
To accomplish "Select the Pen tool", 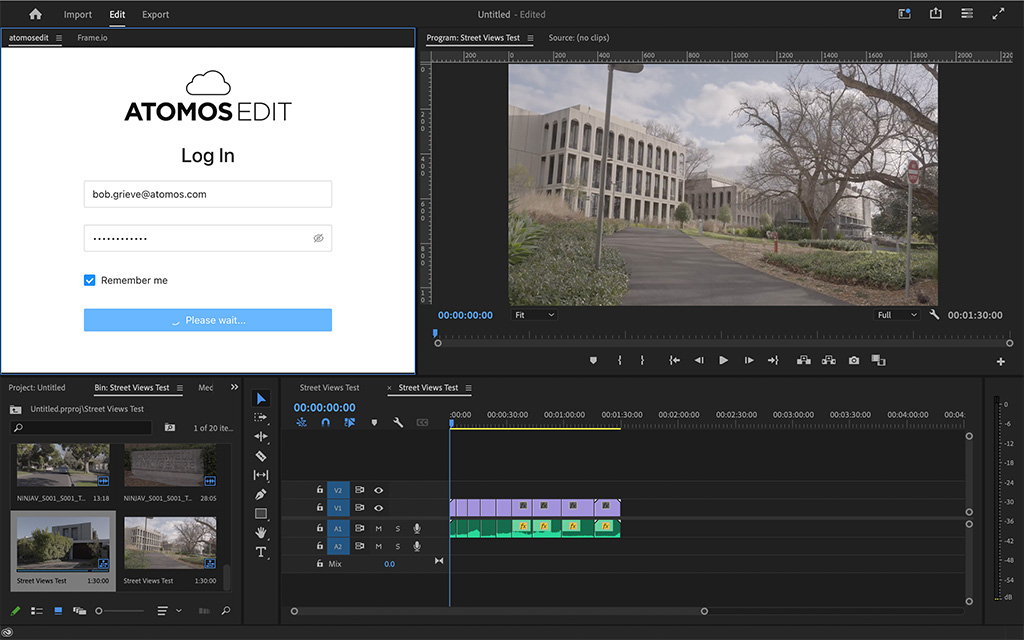I will pyautogui.click(x=261, y=494).
